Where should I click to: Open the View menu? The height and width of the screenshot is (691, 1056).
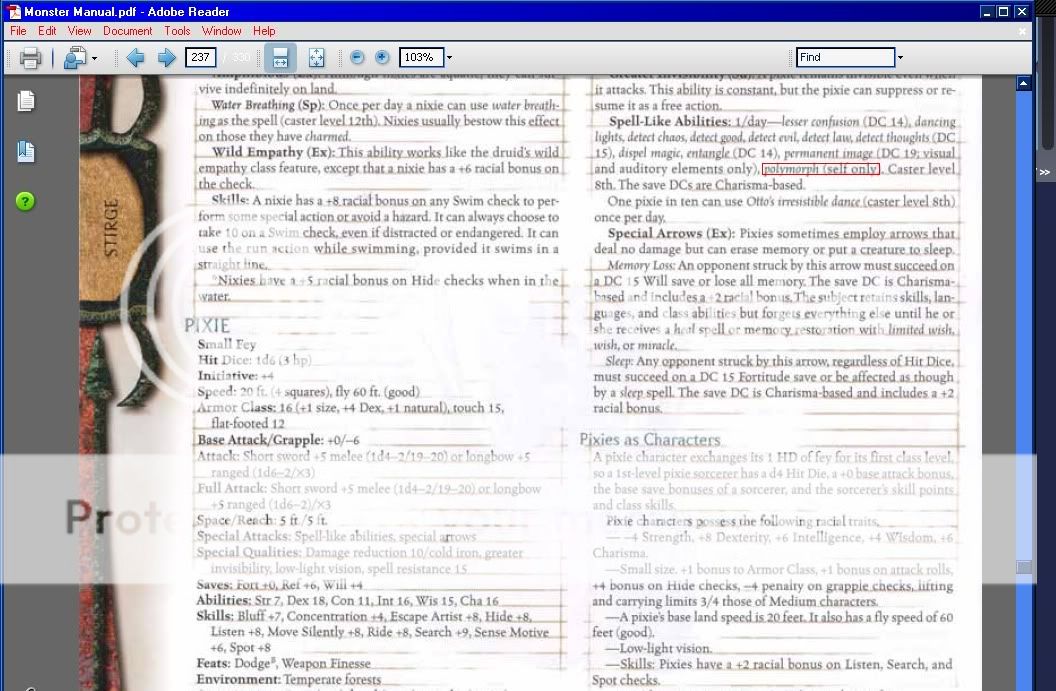coord(80,31)
